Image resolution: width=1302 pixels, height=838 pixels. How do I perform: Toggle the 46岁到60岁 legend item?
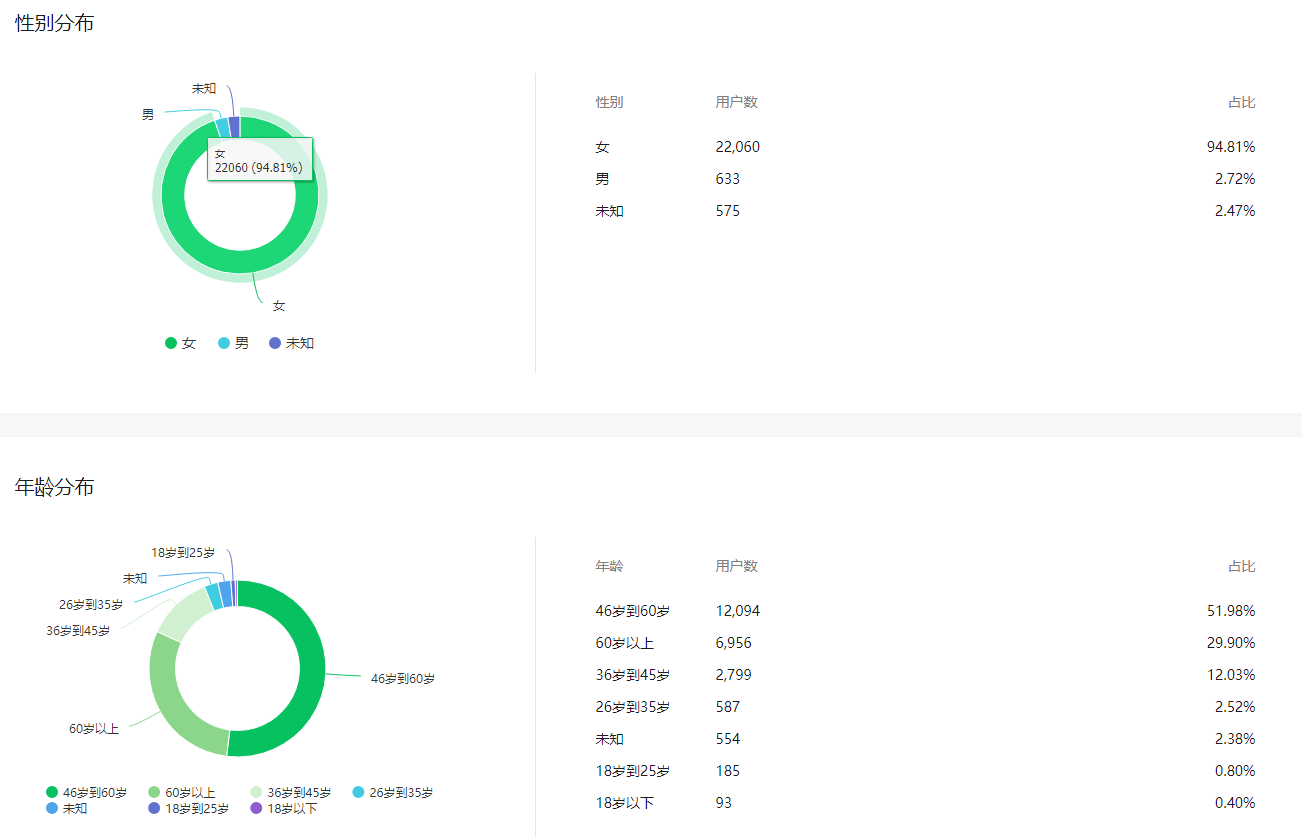coord(87,793)
